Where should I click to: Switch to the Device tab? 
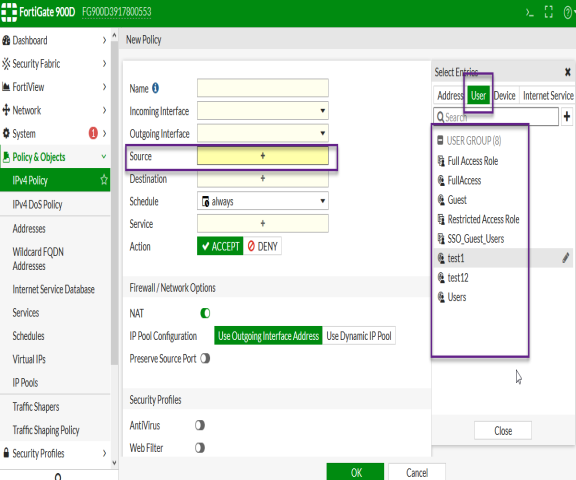coord(504,96)
